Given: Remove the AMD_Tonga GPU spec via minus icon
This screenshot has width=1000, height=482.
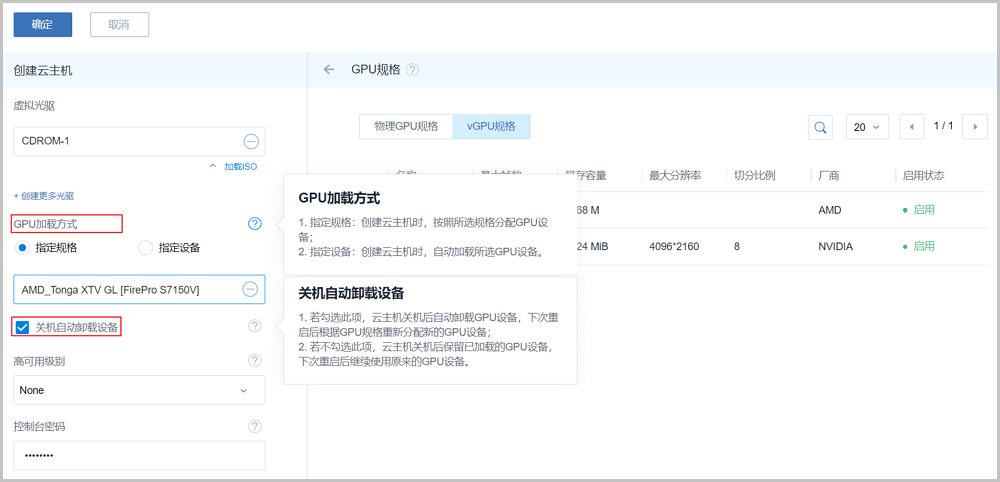Looking at the screenshot, I should click(251, 290).
